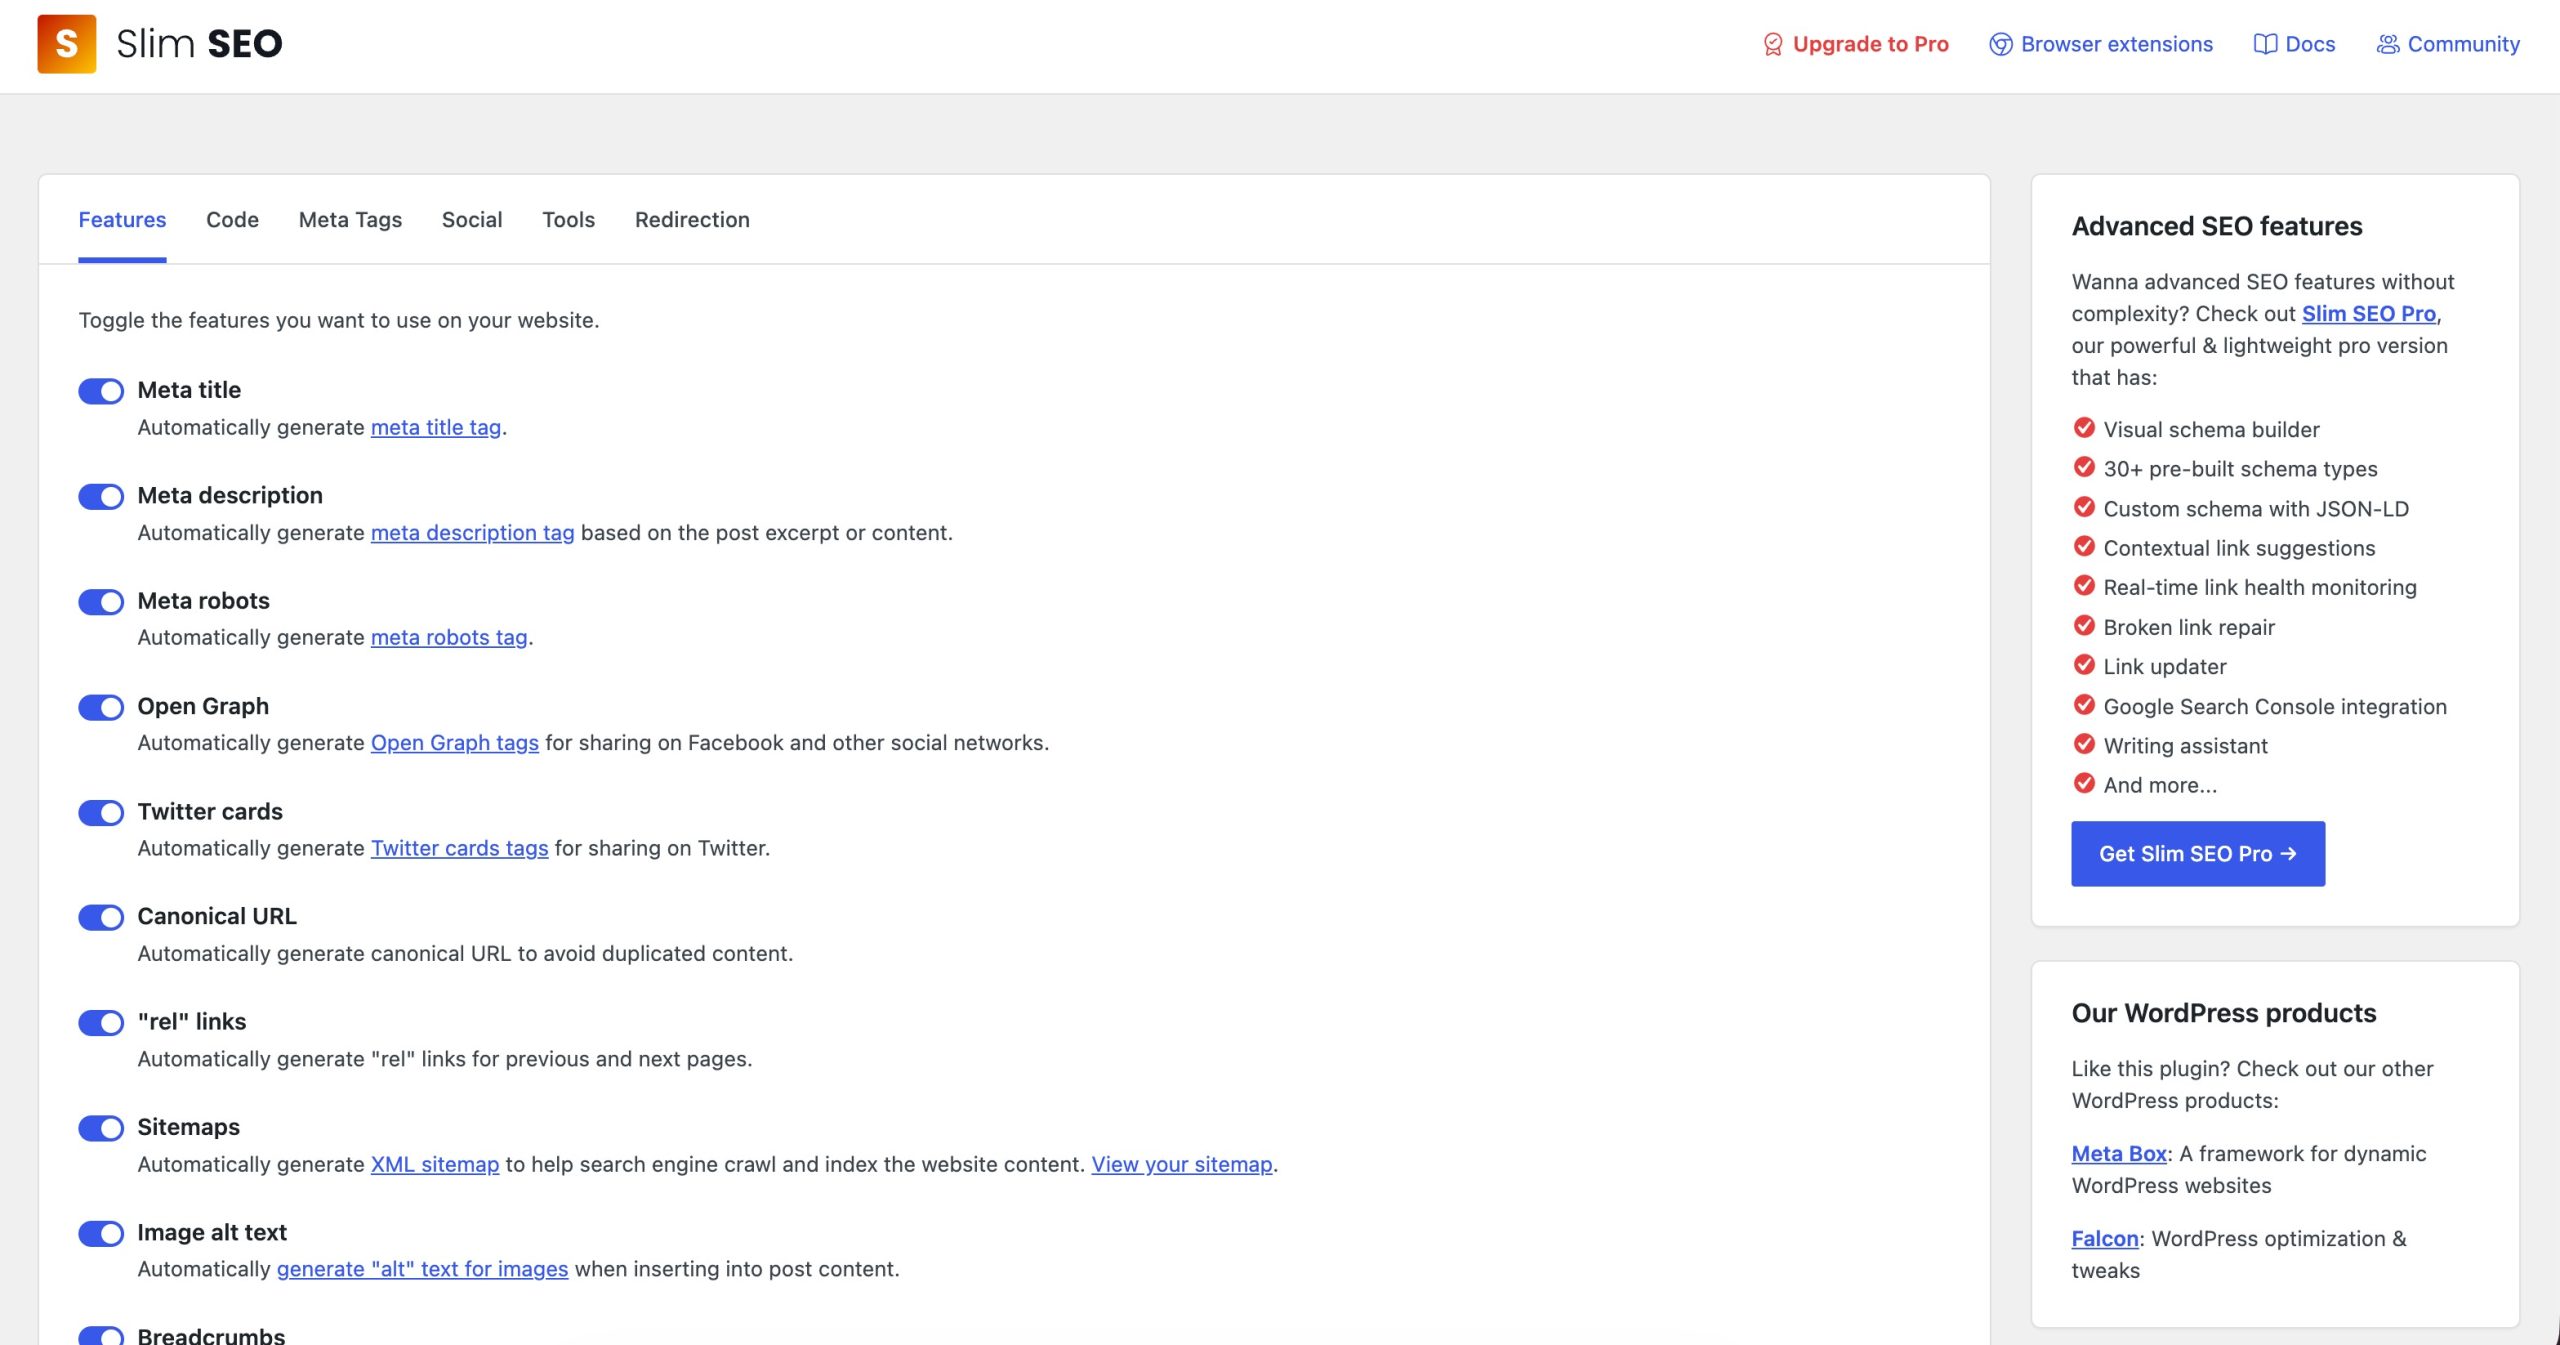2560x1345 pixels.
Task: Click the Canonical URL feature label
Action: point(217,916)
